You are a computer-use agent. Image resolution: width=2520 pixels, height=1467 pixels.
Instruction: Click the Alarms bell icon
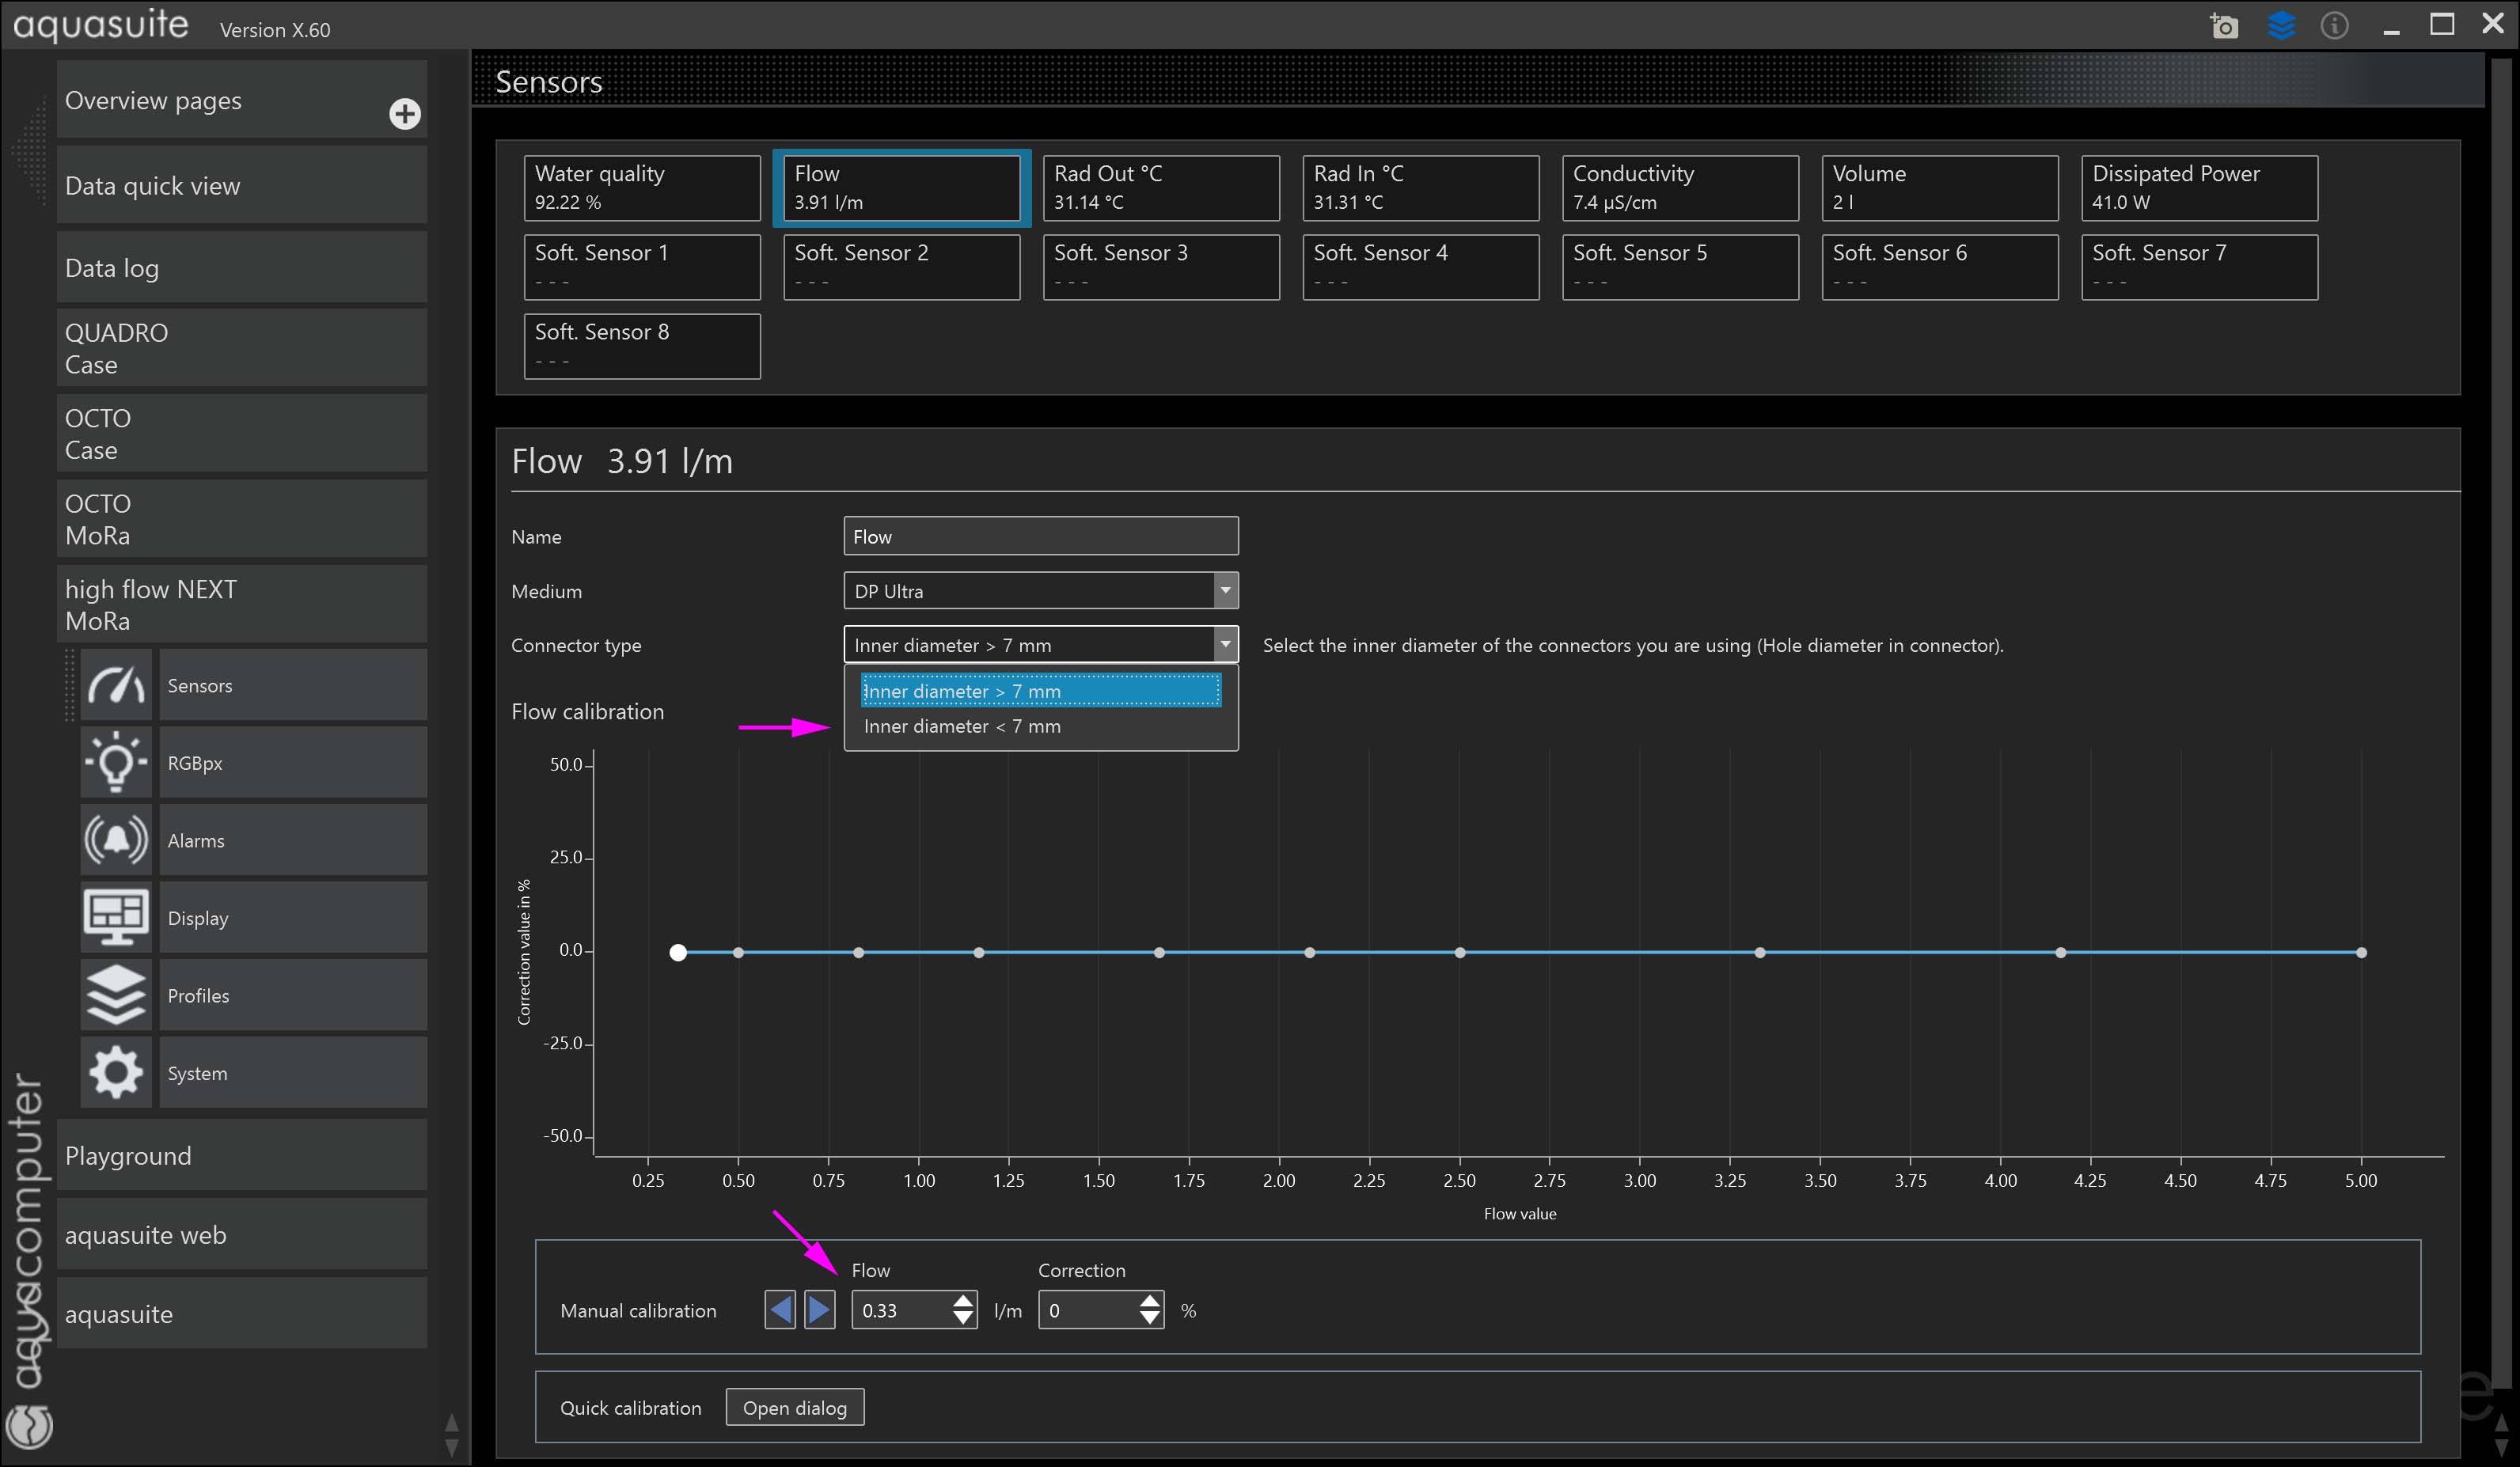[x=116, y=840]
